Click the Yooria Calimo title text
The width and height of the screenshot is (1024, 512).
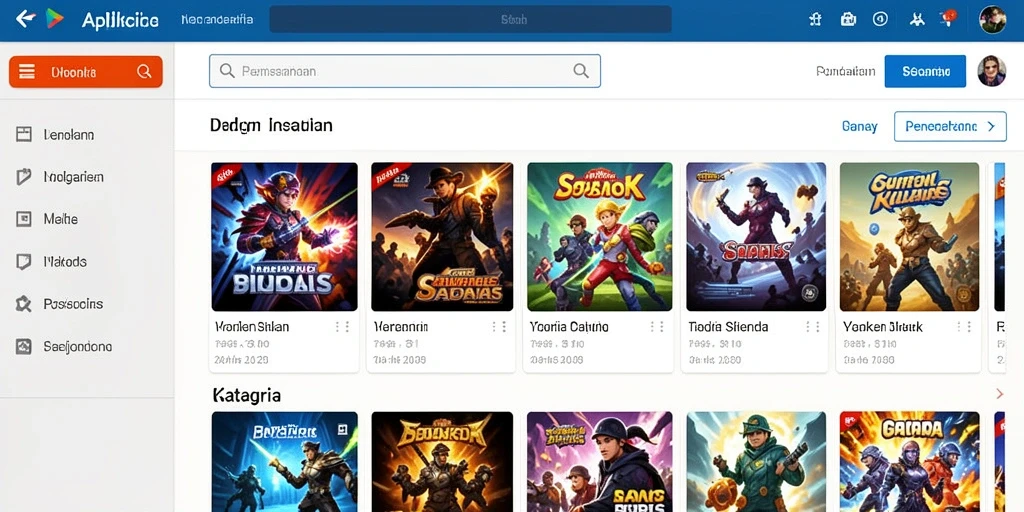(569, 327)
